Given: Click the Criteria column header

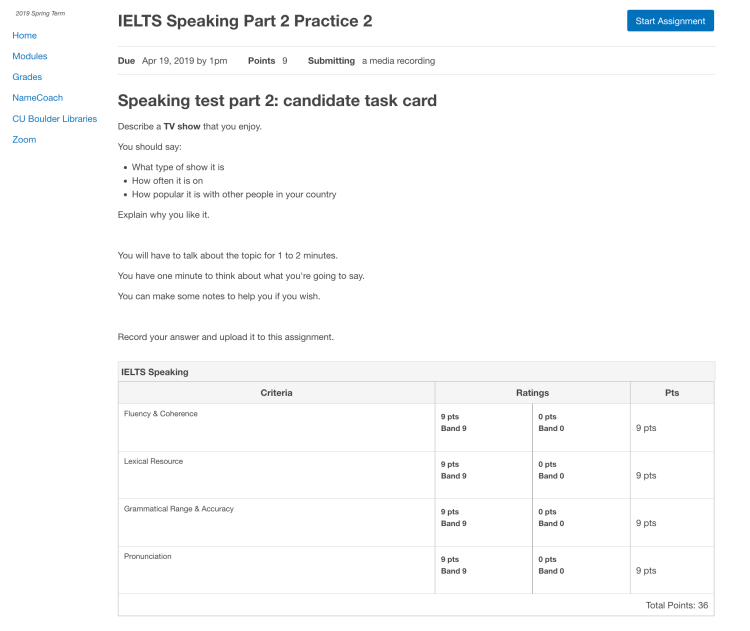Looking at the screenshot, I should pyautogui.click(x=276, y=393).
